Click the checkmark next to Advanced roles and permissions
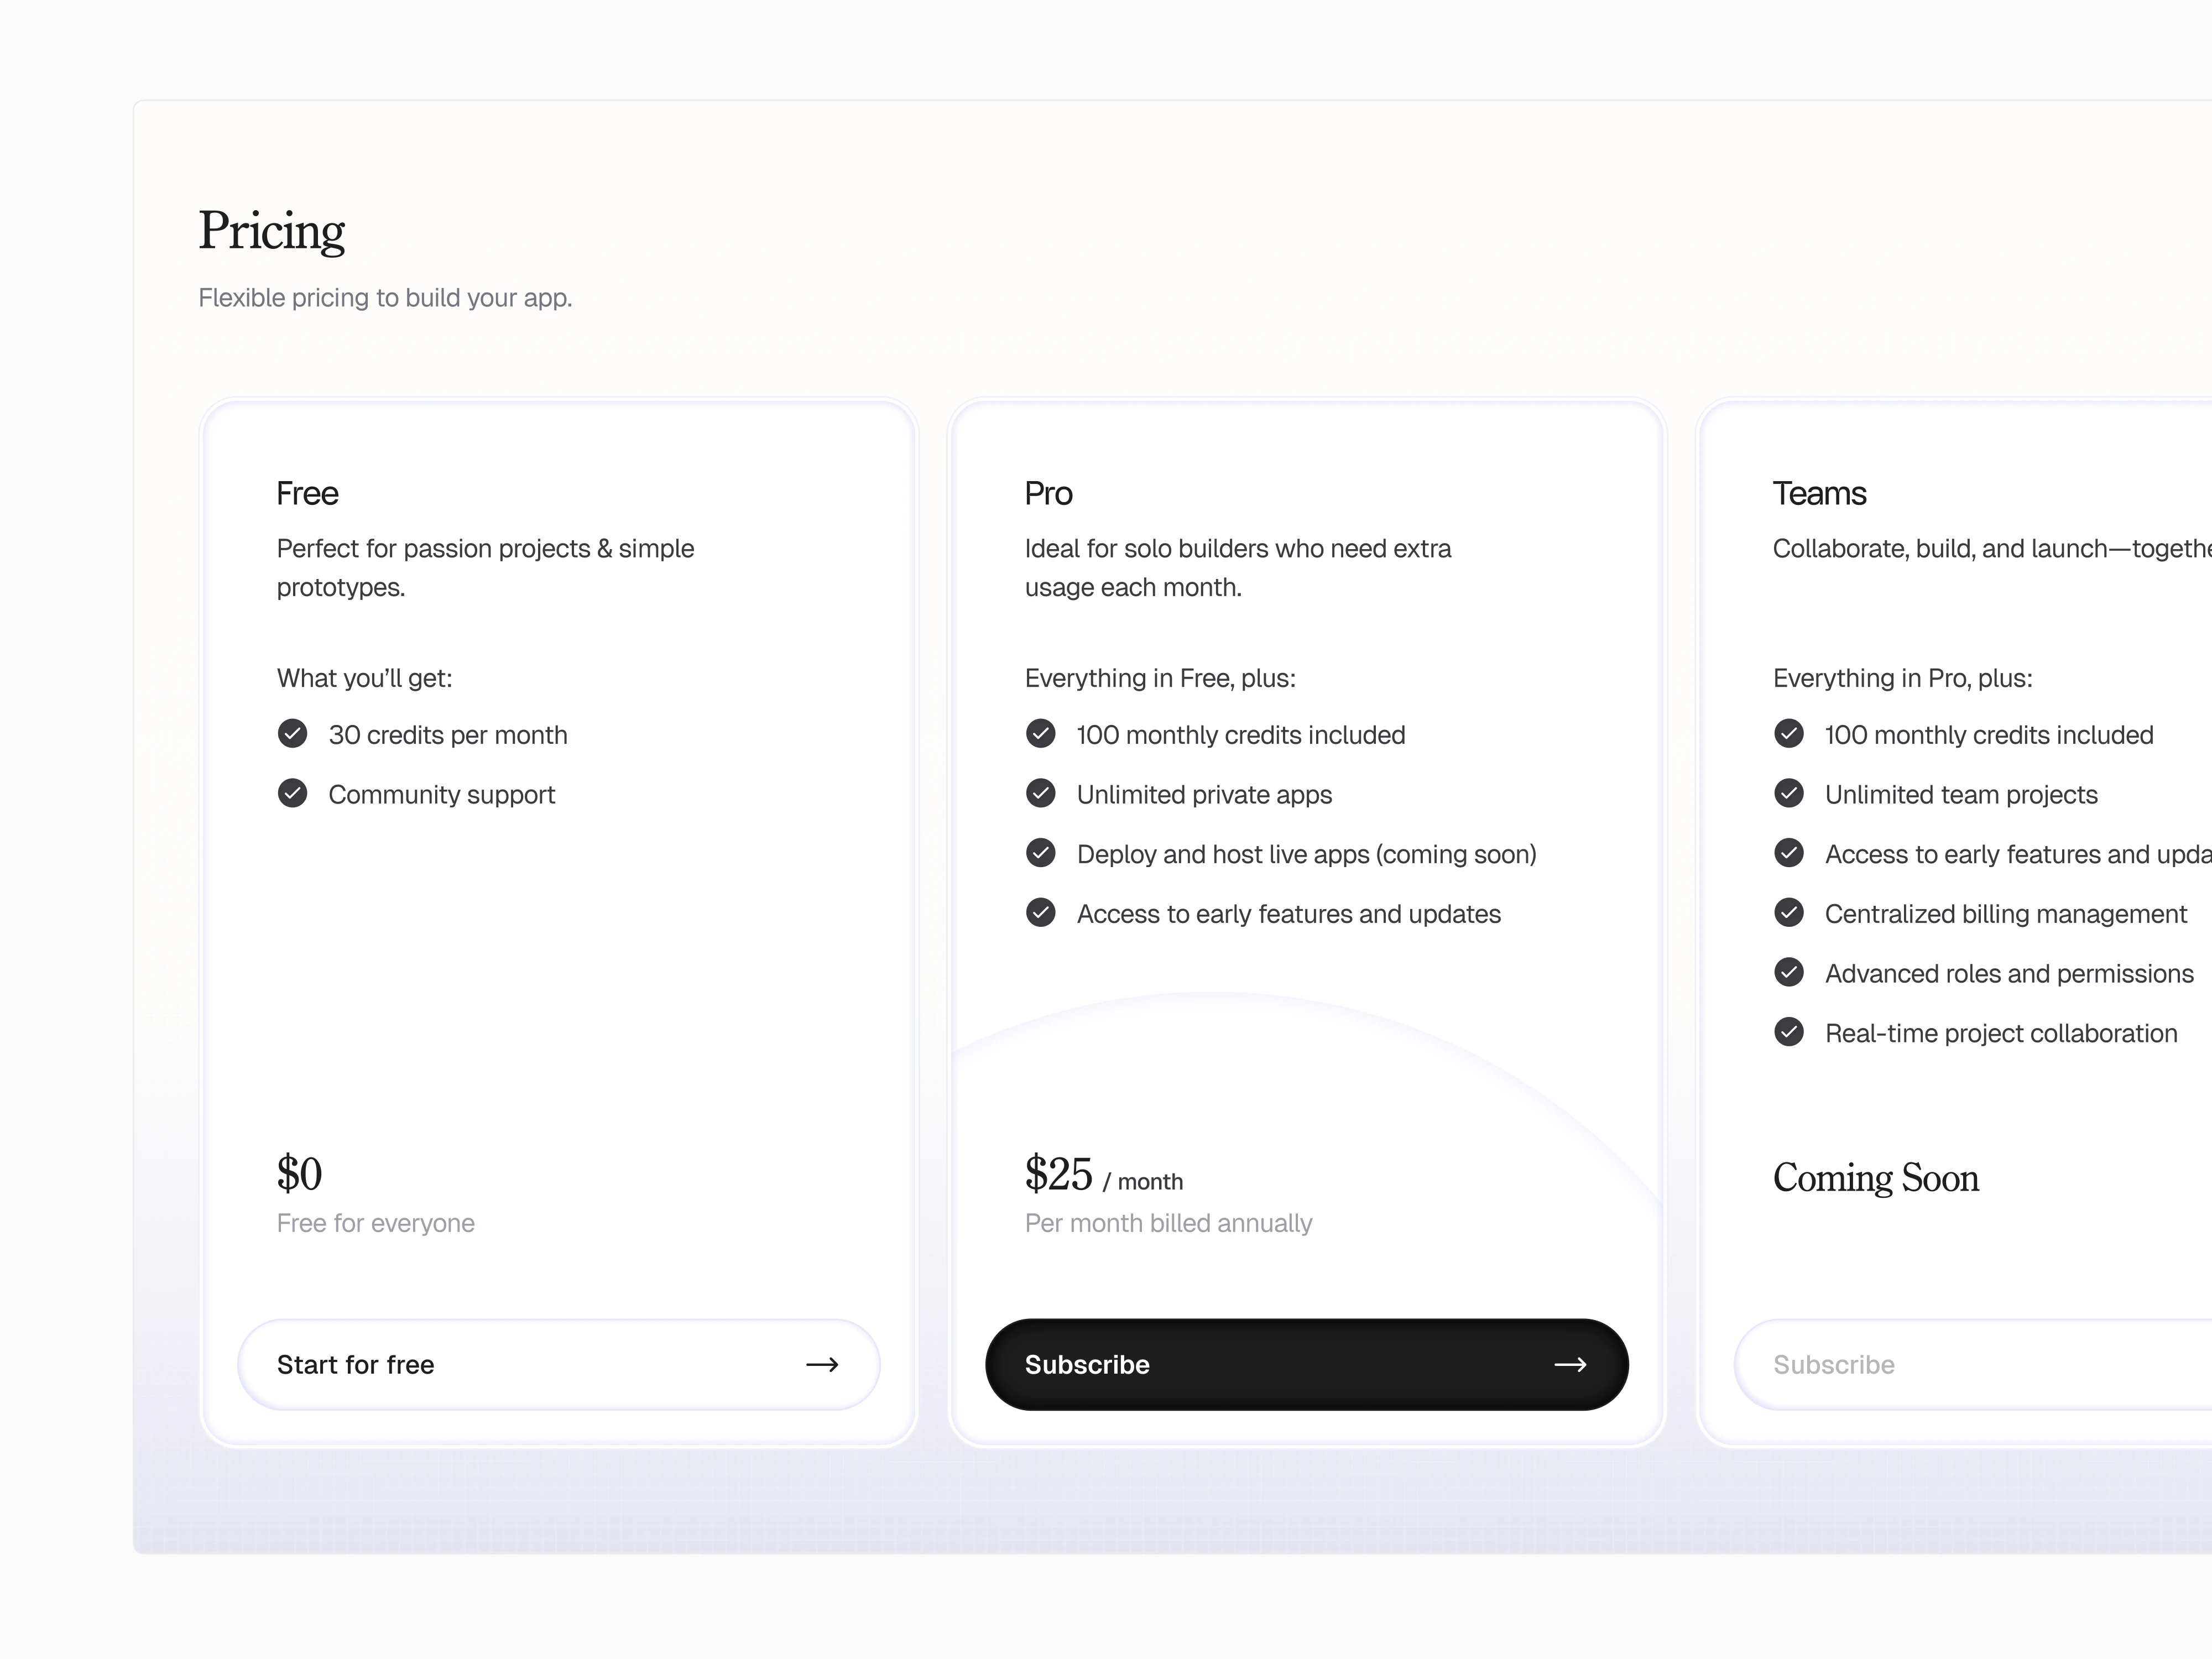This screenshot has width=2212, height=1659. click(1788, 972)
